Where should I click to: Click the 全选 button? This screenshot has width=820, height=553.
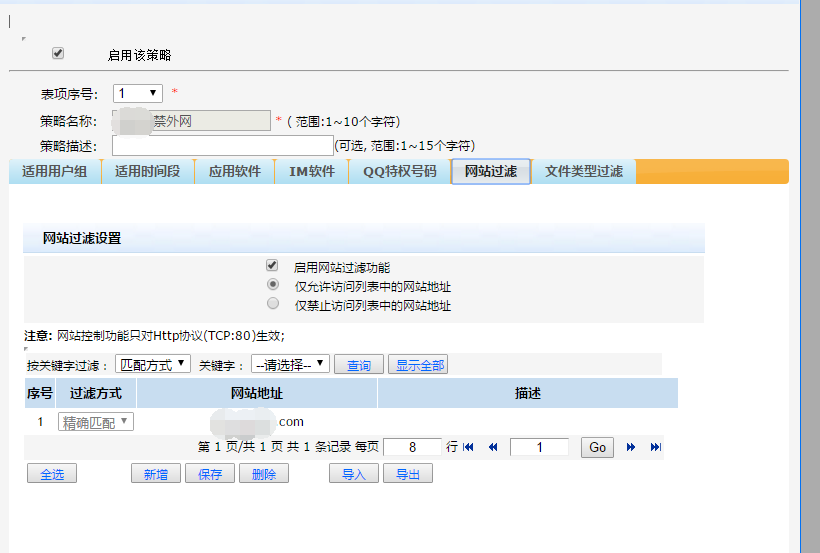[52, 473]
